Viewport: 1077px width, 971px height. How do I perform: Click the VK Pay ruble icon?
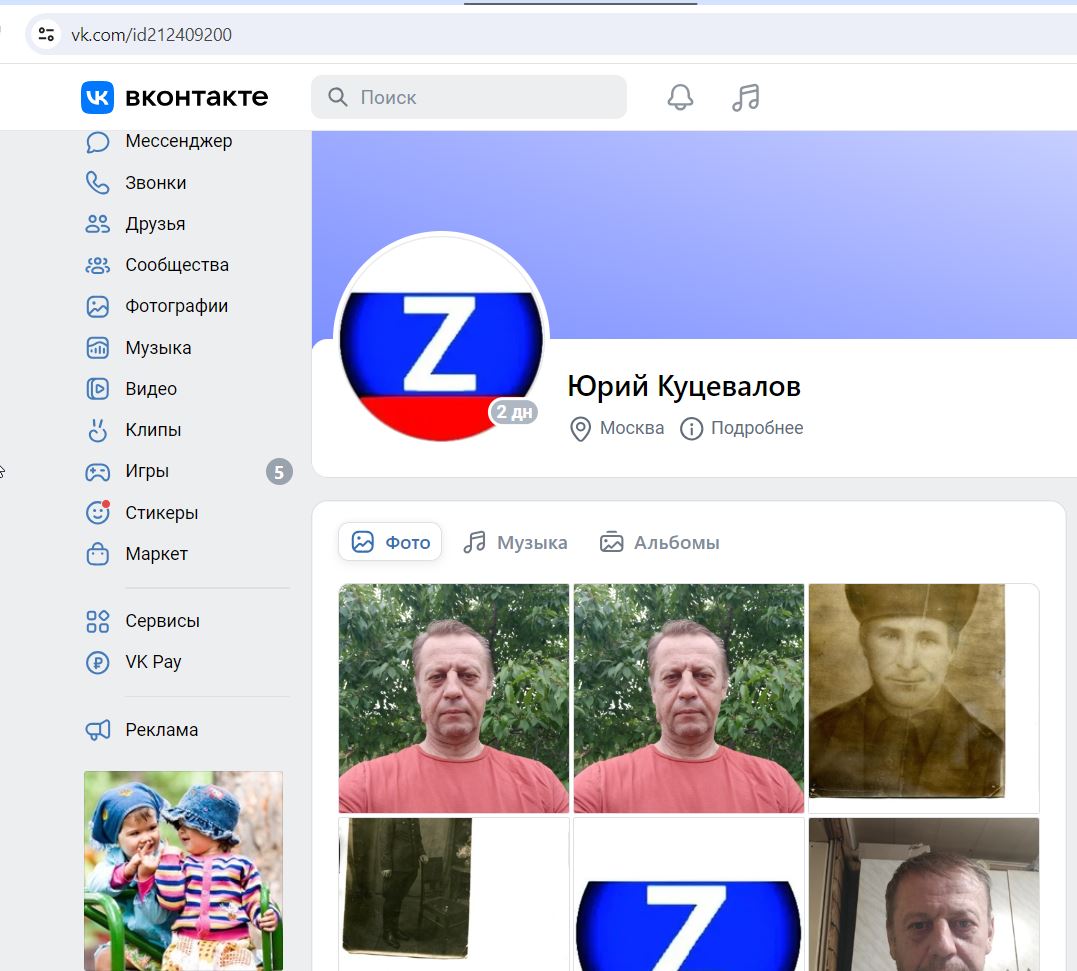click(98, 662)
